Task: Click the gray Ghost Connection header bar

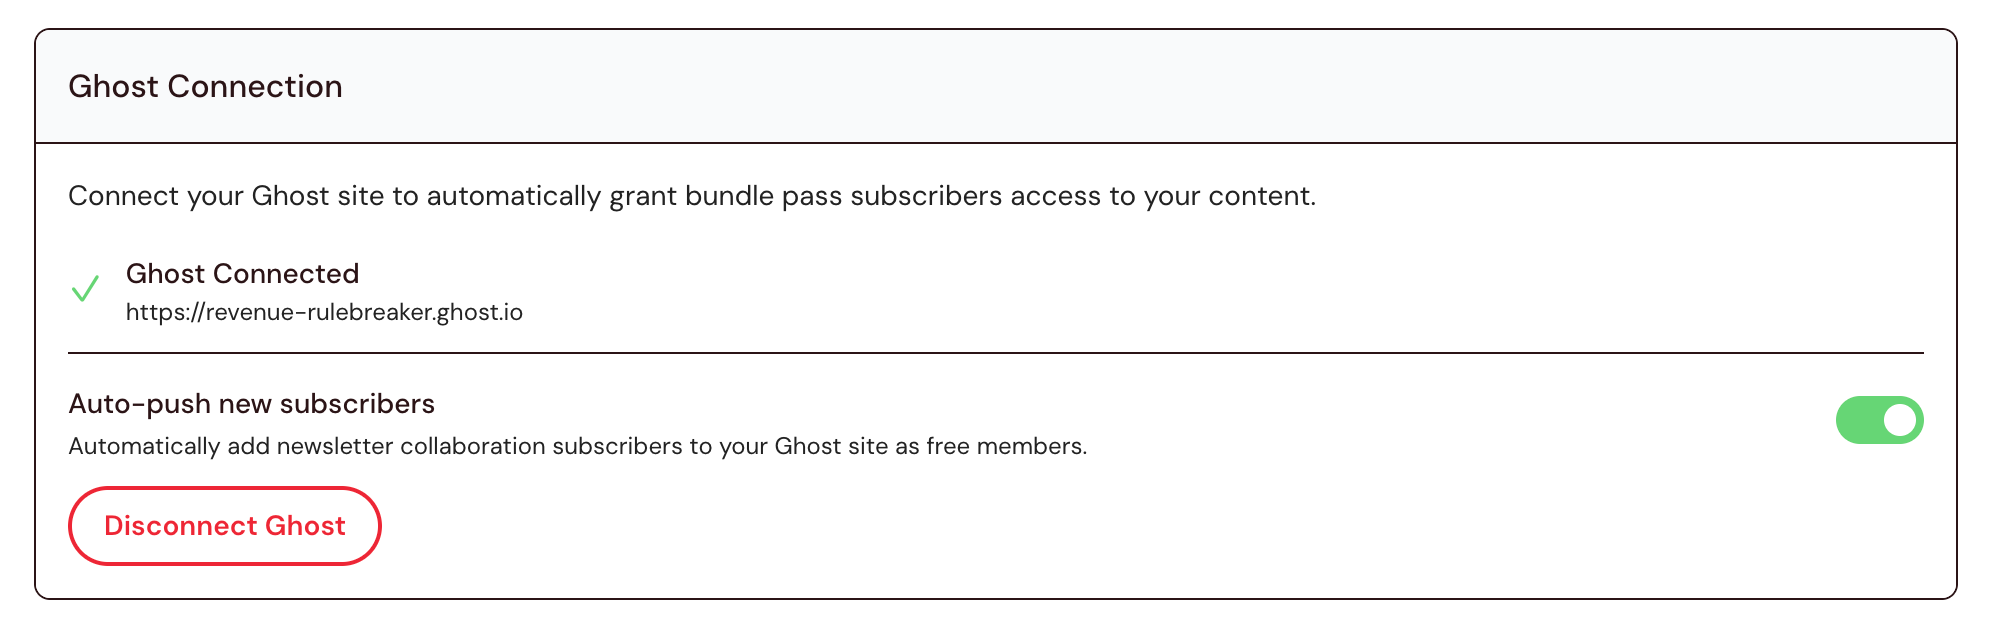Action: (x=1100, y=87)
